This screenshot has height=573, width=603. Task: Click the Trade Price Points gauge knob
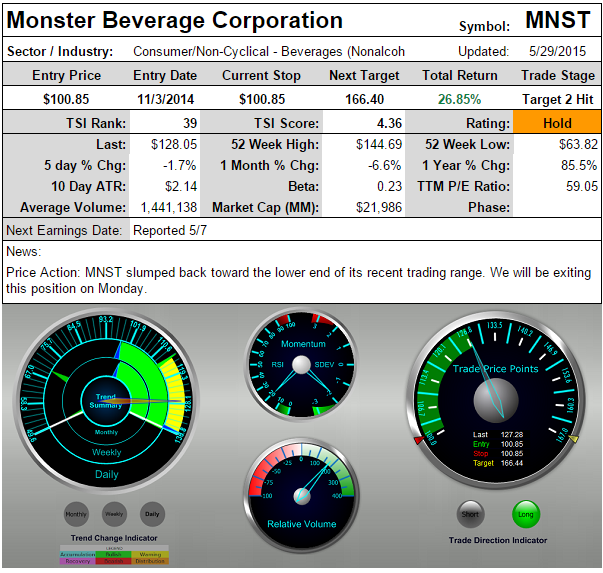coord(495,400)
